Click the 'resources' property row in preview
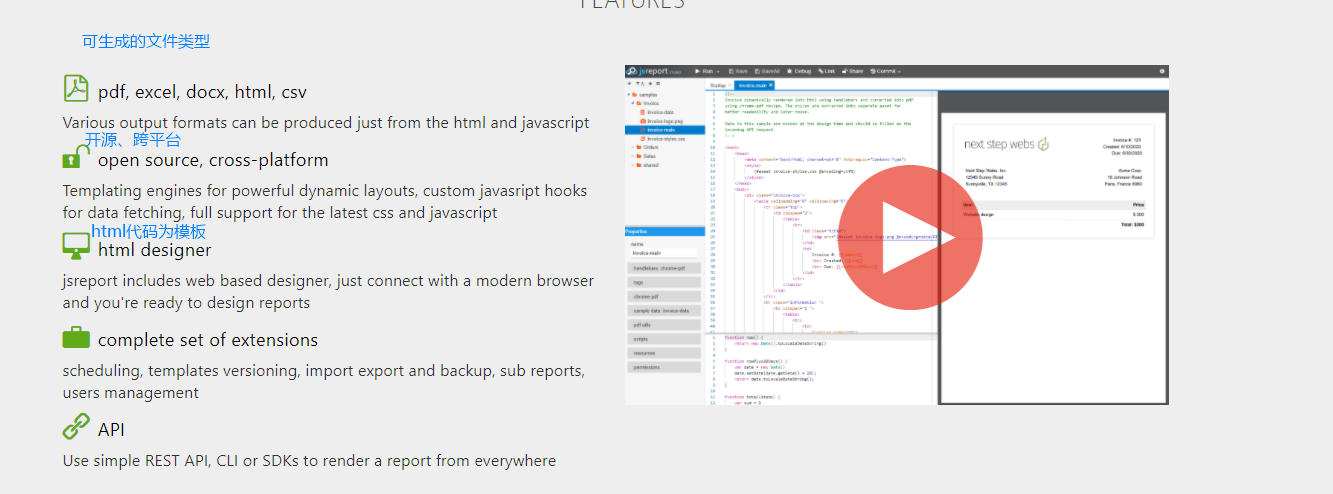1333x494 pixels. click(665, 353)
